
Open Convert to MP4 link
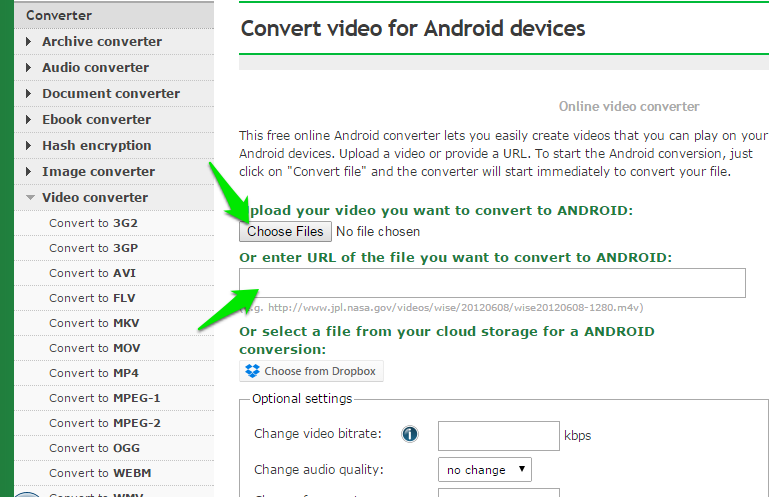coord(93,374)
